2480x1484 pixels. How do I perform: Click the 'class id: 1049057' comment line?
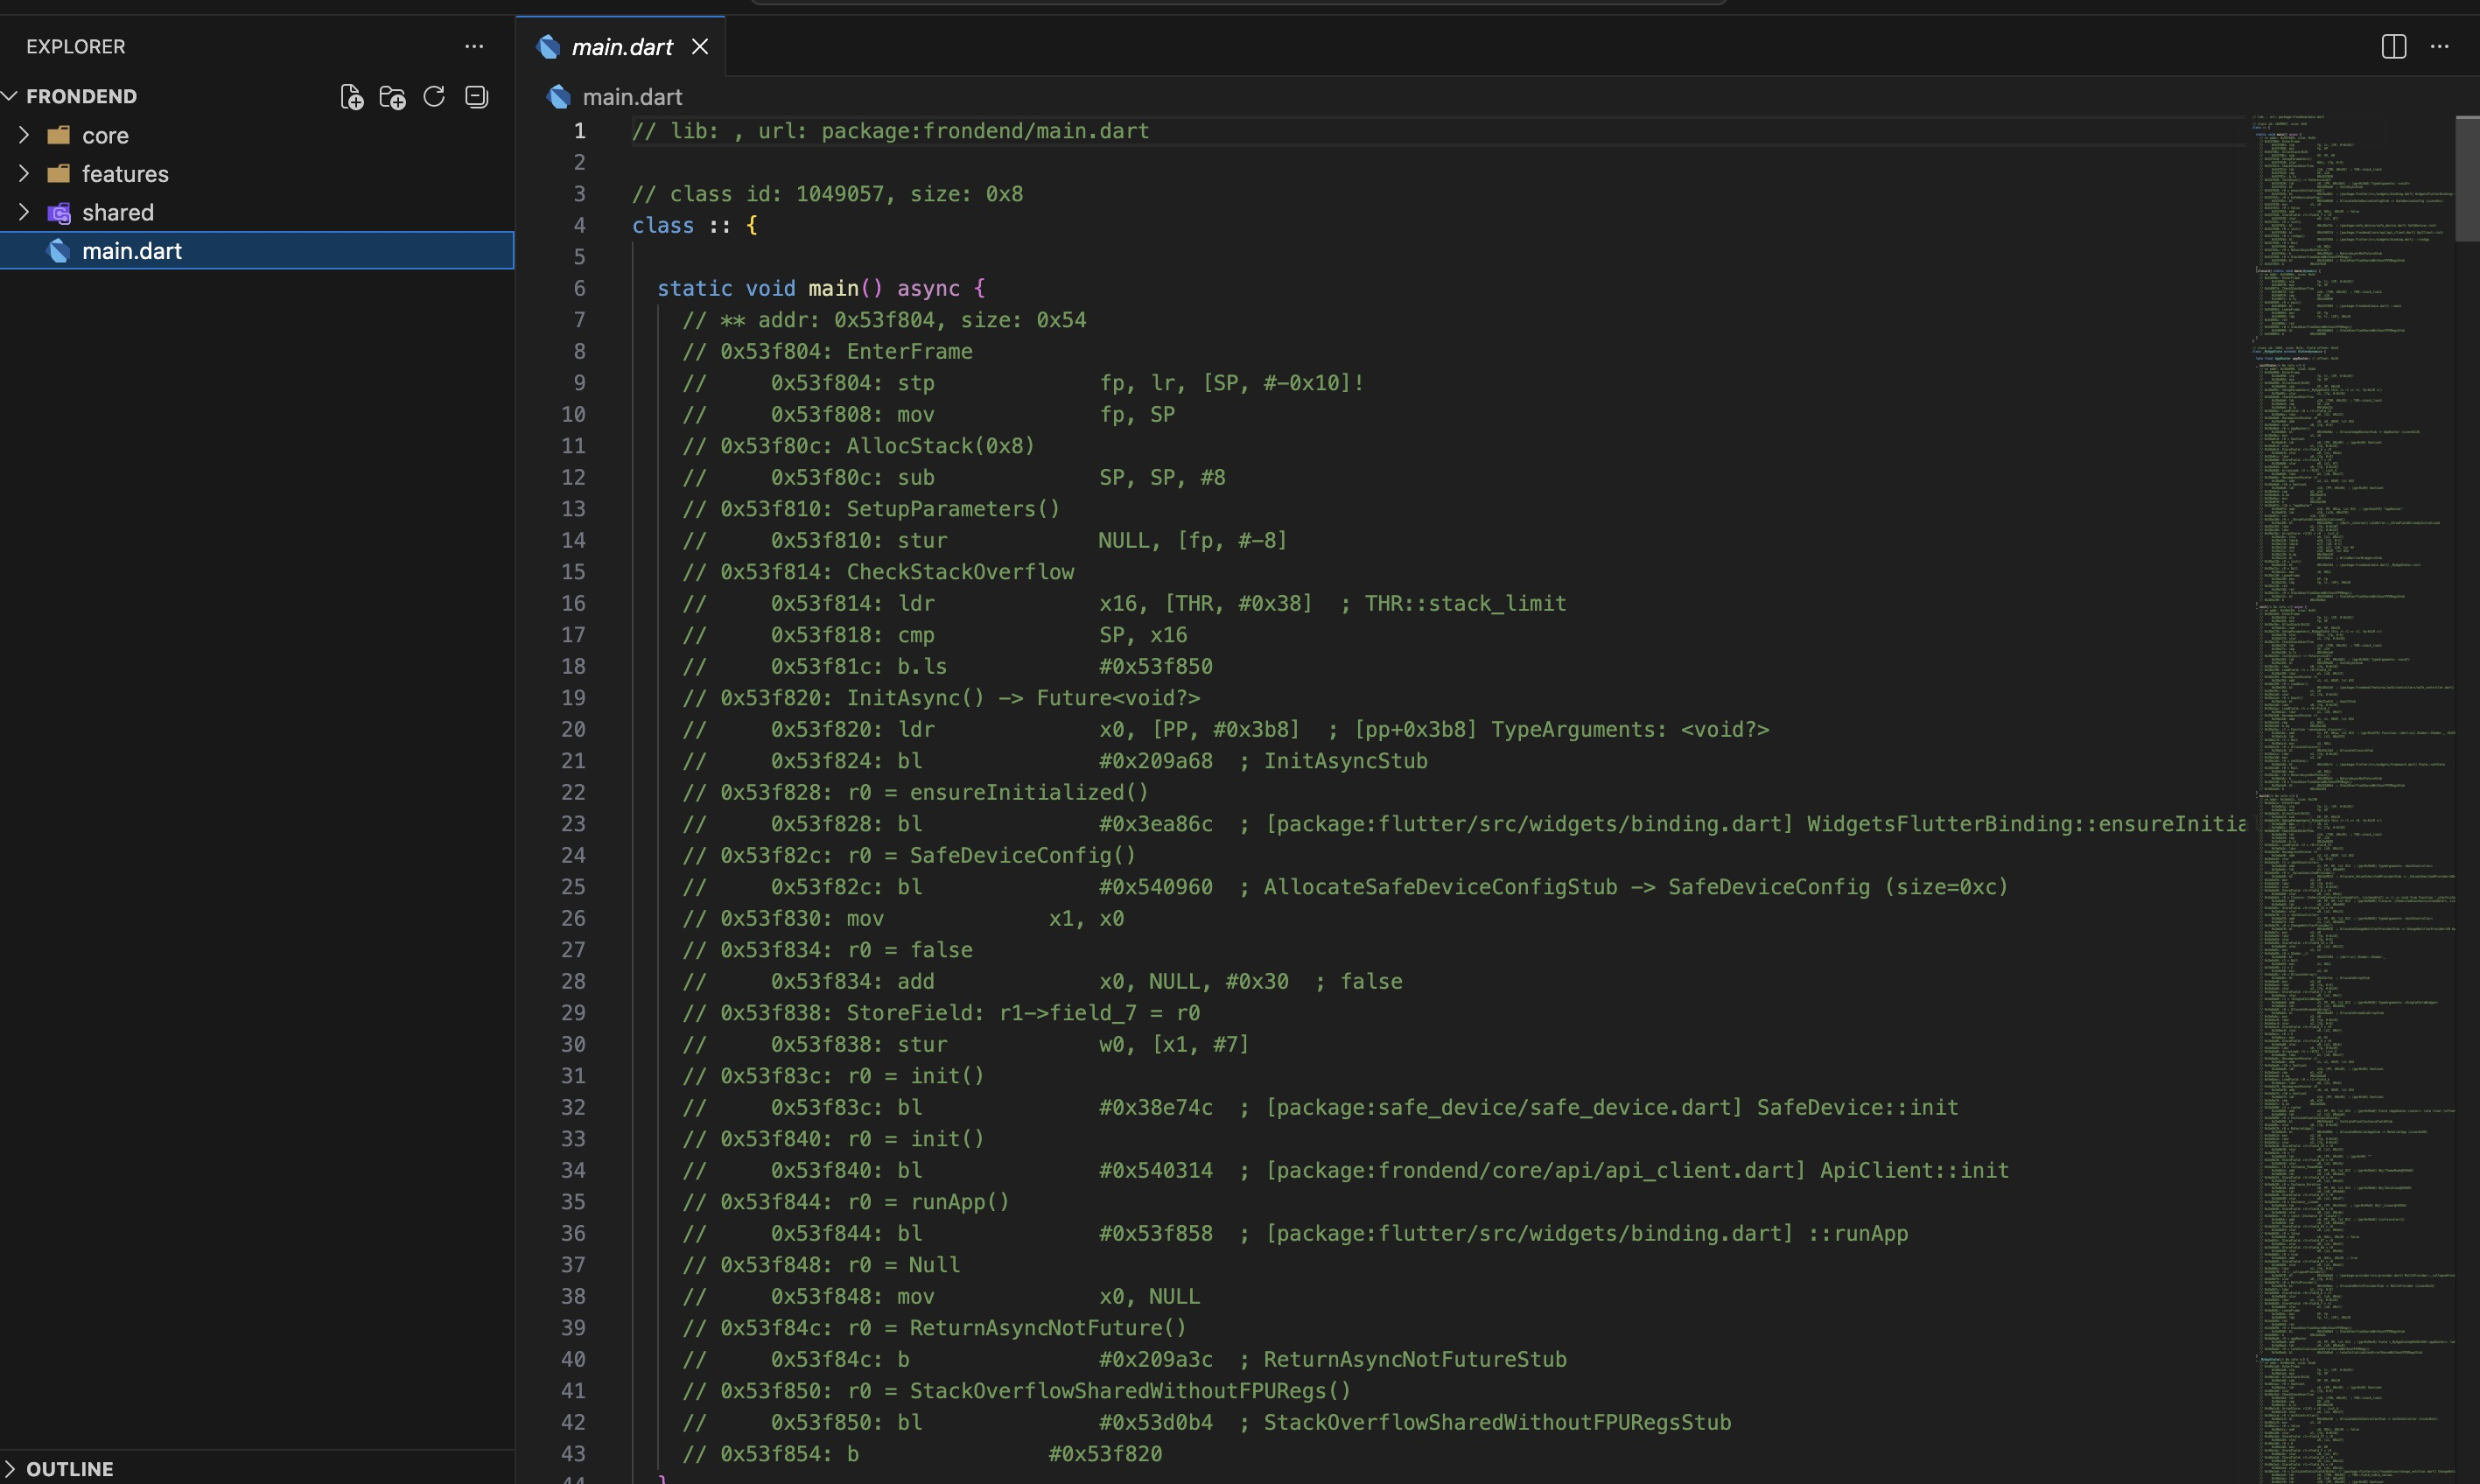click(x=827, y=194)
